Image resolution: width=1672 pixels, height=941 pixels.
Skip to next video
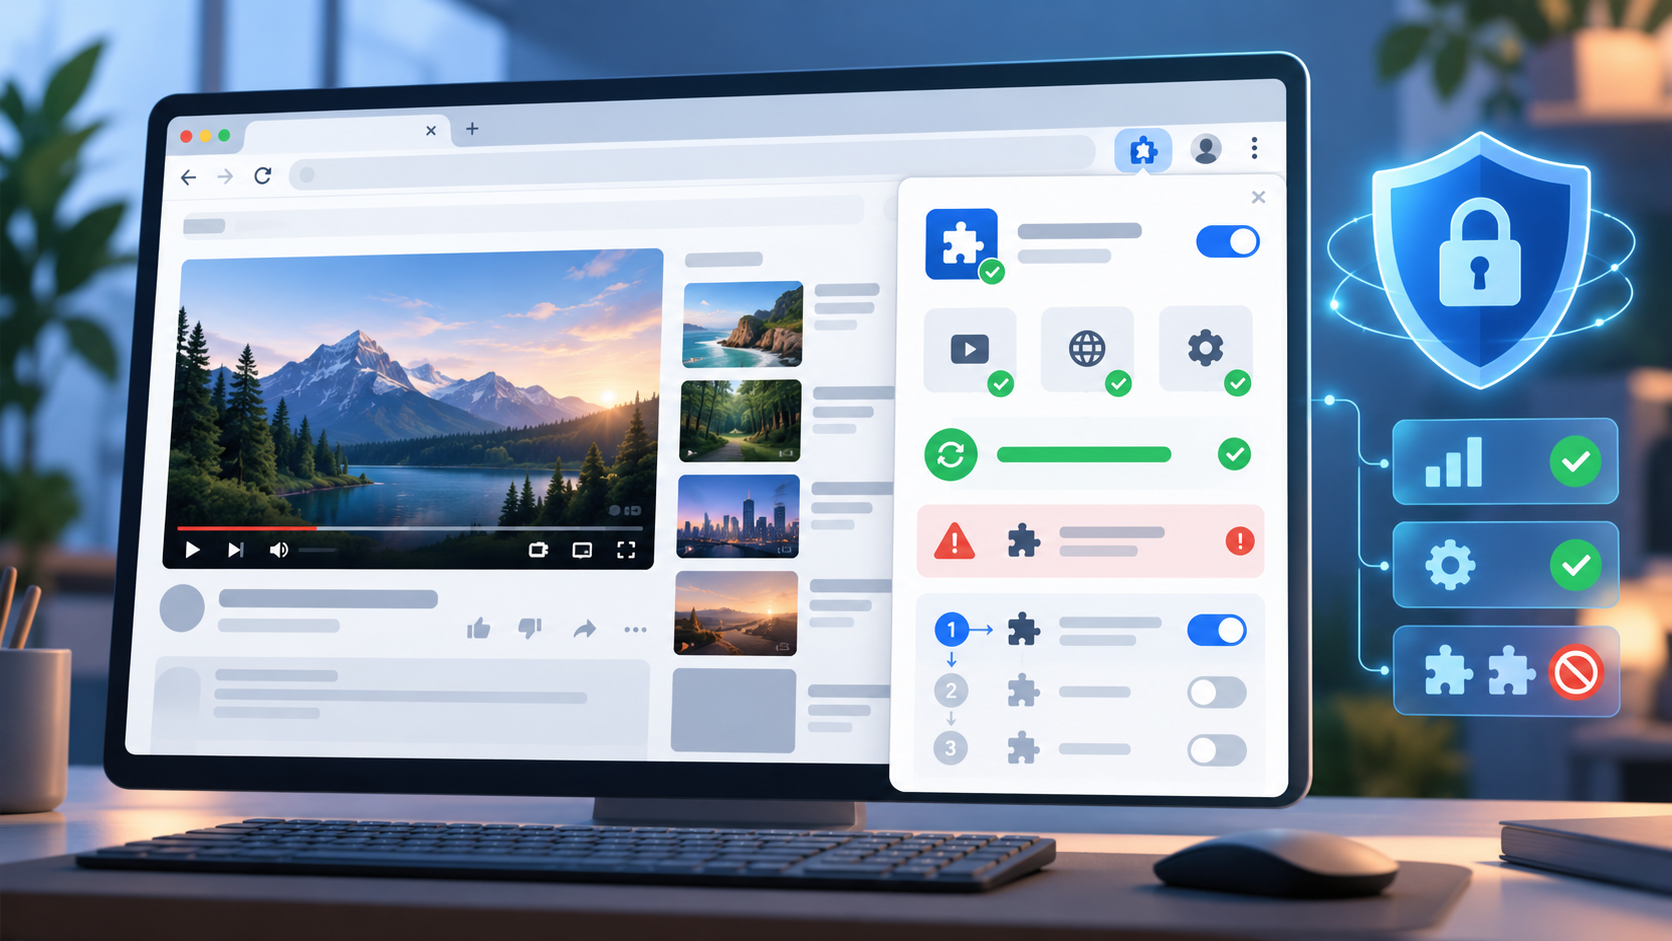pyautogui.click(x=235, y=550)
